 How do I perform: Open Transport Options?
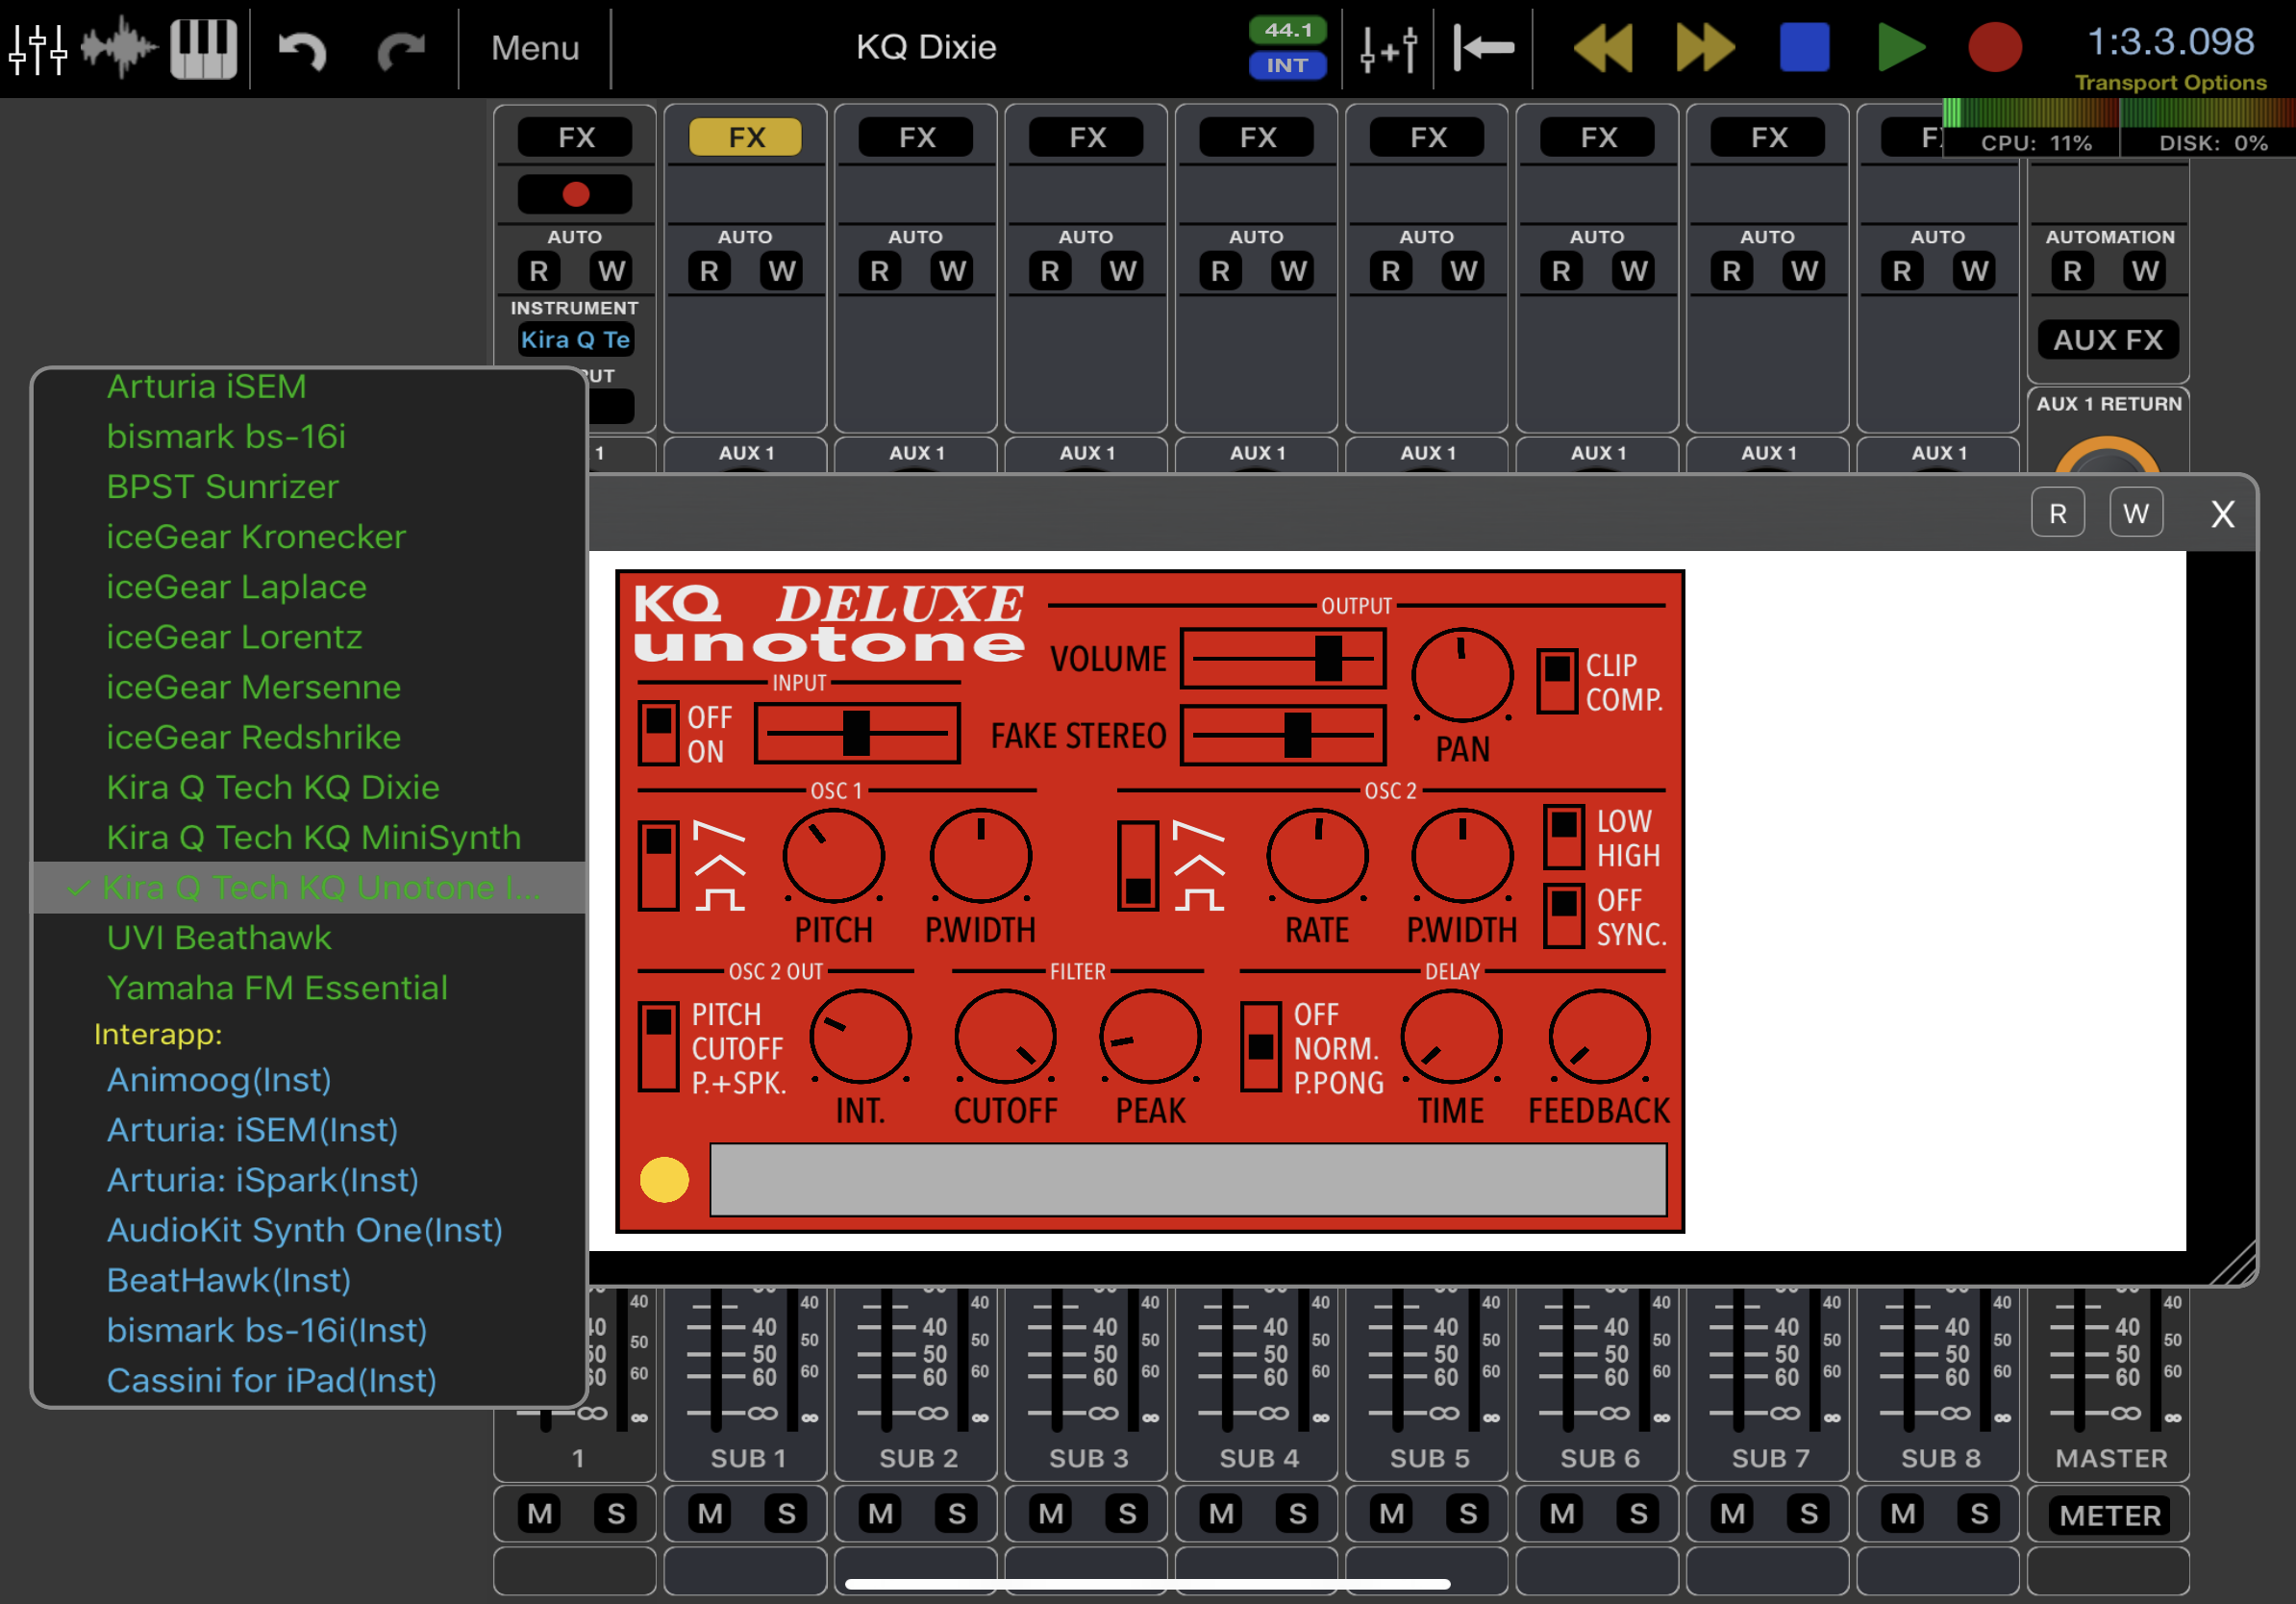click(2170, 82)
